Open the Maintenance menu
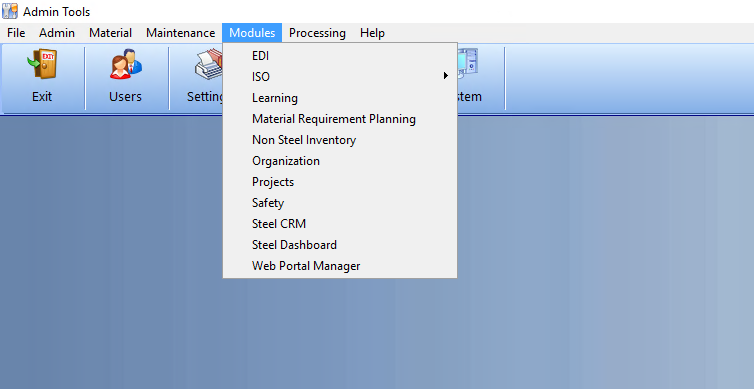This screenshot has width=754, height=389. pos(180,33)
